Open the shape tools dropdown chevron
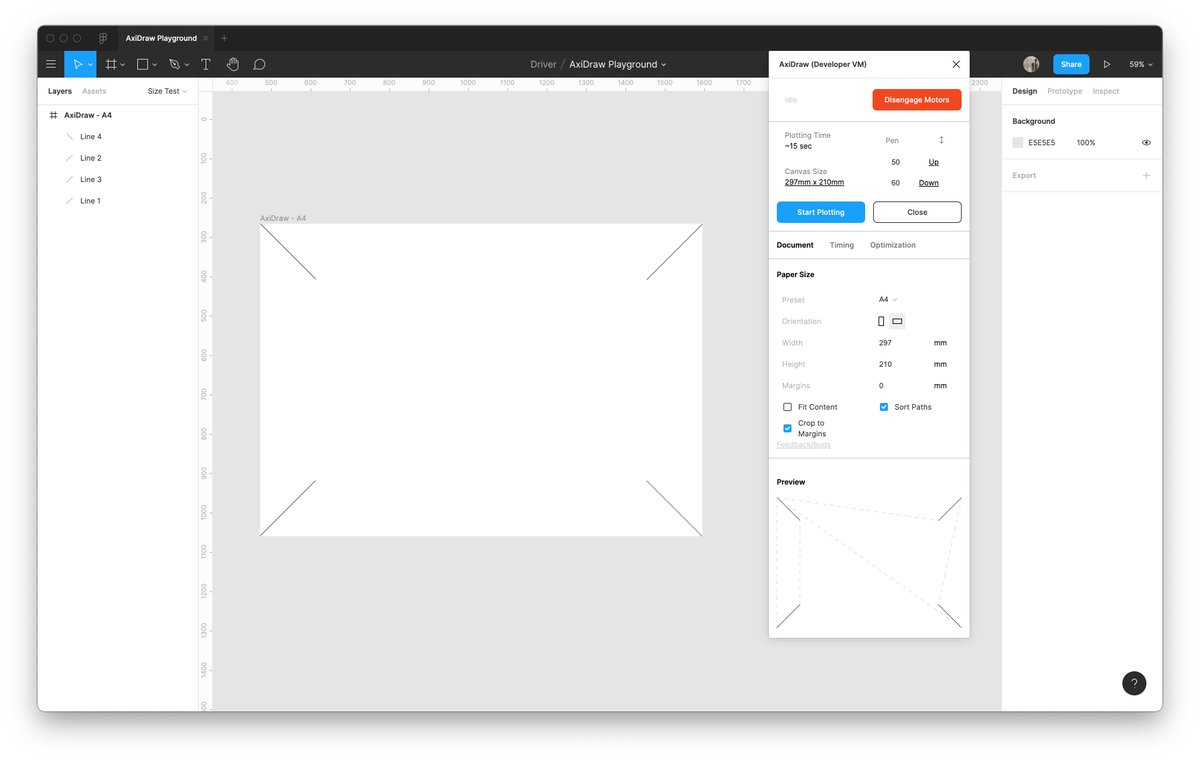This screenshot has width=1200, height=761. 155,65
